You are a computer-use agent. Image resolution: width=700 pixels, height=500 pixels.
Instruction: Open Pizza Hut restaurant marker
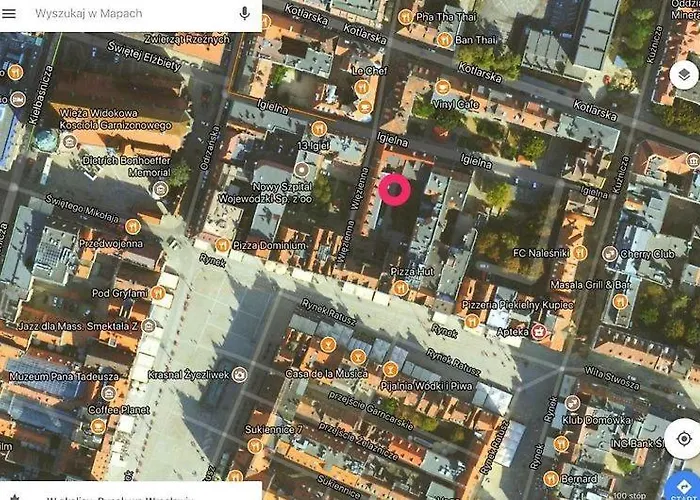tap(401, 287)
